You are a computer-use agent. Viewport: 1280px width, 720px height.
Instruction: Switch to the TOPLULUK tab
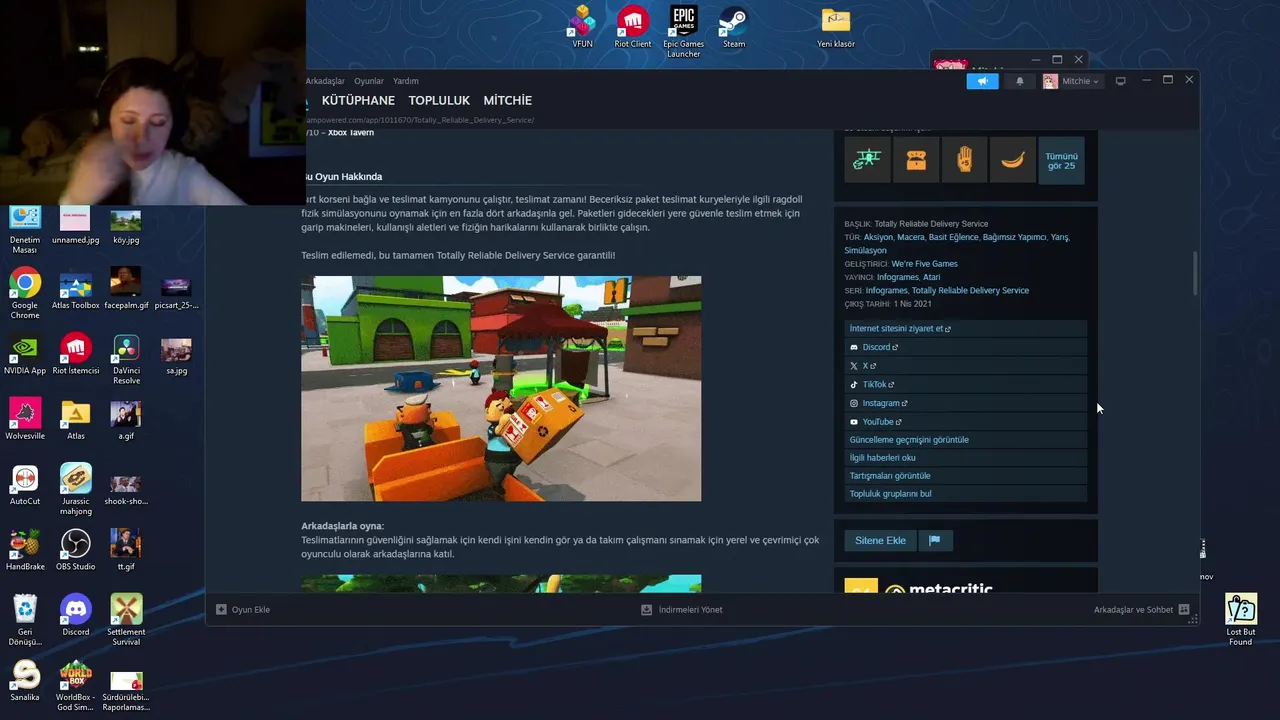point(439,100)
